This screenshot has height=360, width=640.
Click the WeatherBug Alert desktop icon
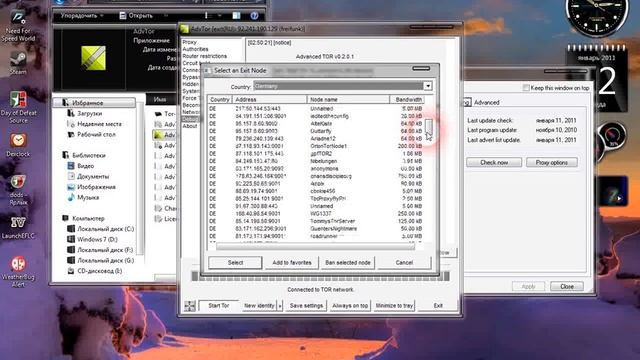click(x=18, y=271)
